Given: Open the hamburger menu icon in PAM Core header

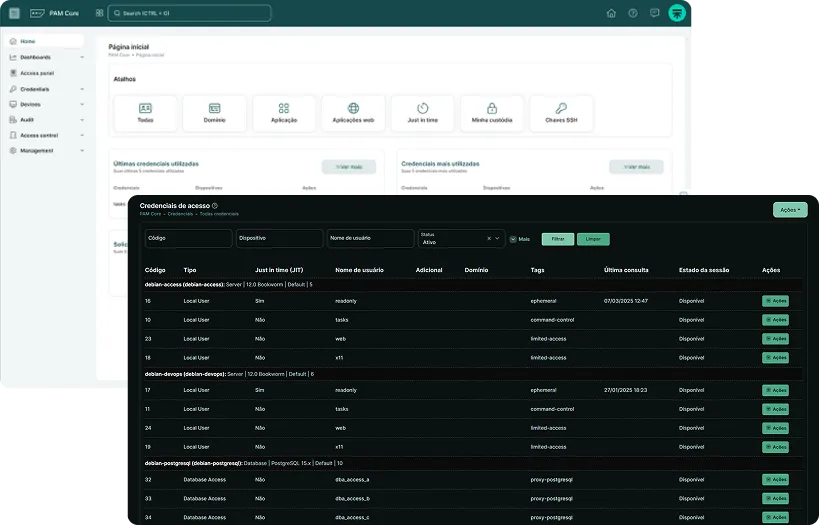Looking at the screenshot, I should tap(14, 13).
